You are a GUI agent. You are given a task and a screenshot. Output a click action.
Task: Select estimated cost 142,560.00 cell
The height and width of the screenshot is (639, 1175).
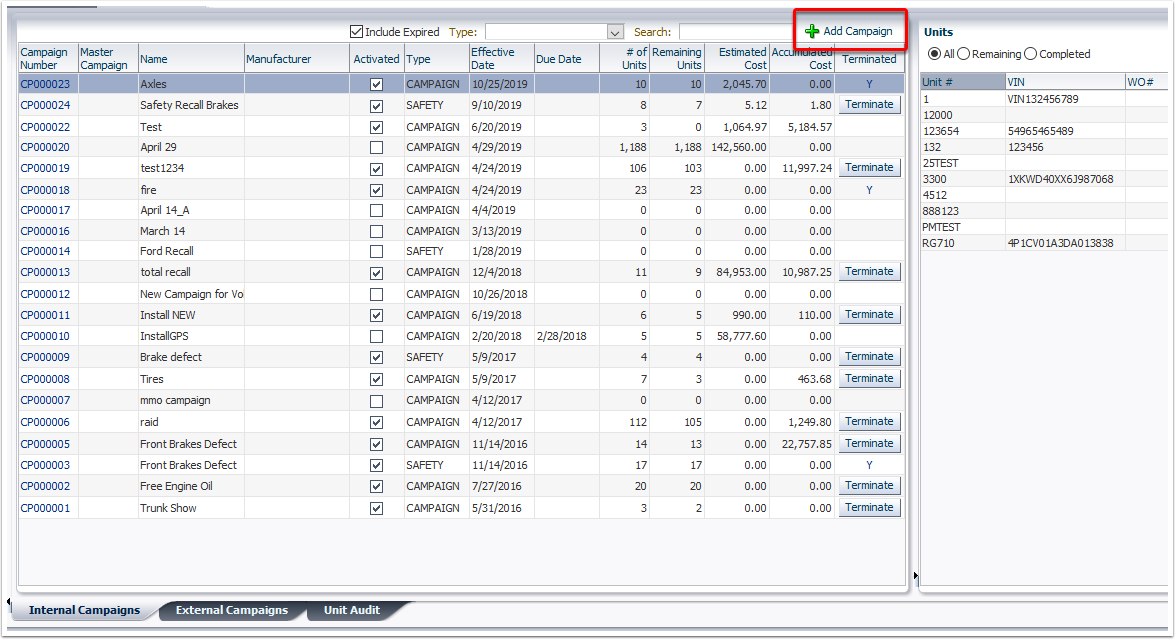(739, 148)
